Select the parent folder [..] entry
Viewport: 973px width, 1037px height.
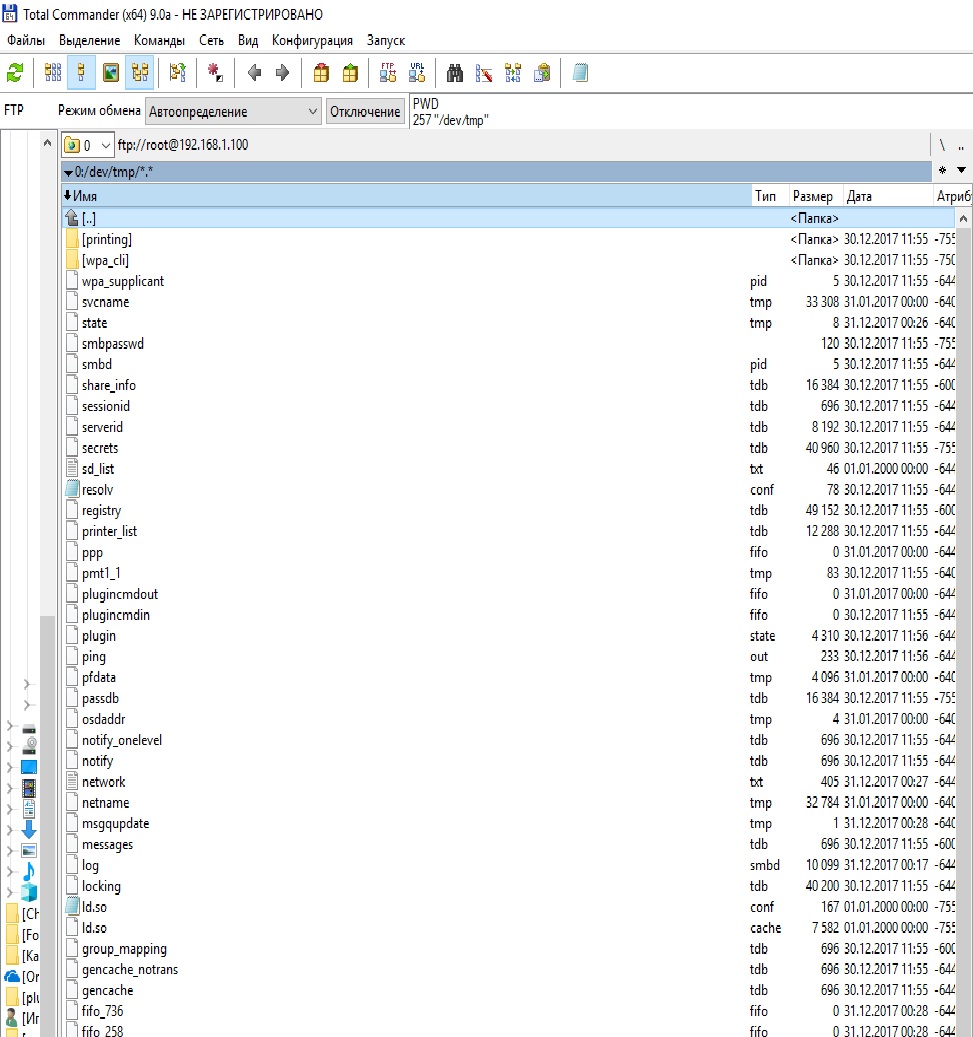click(508, 218)
